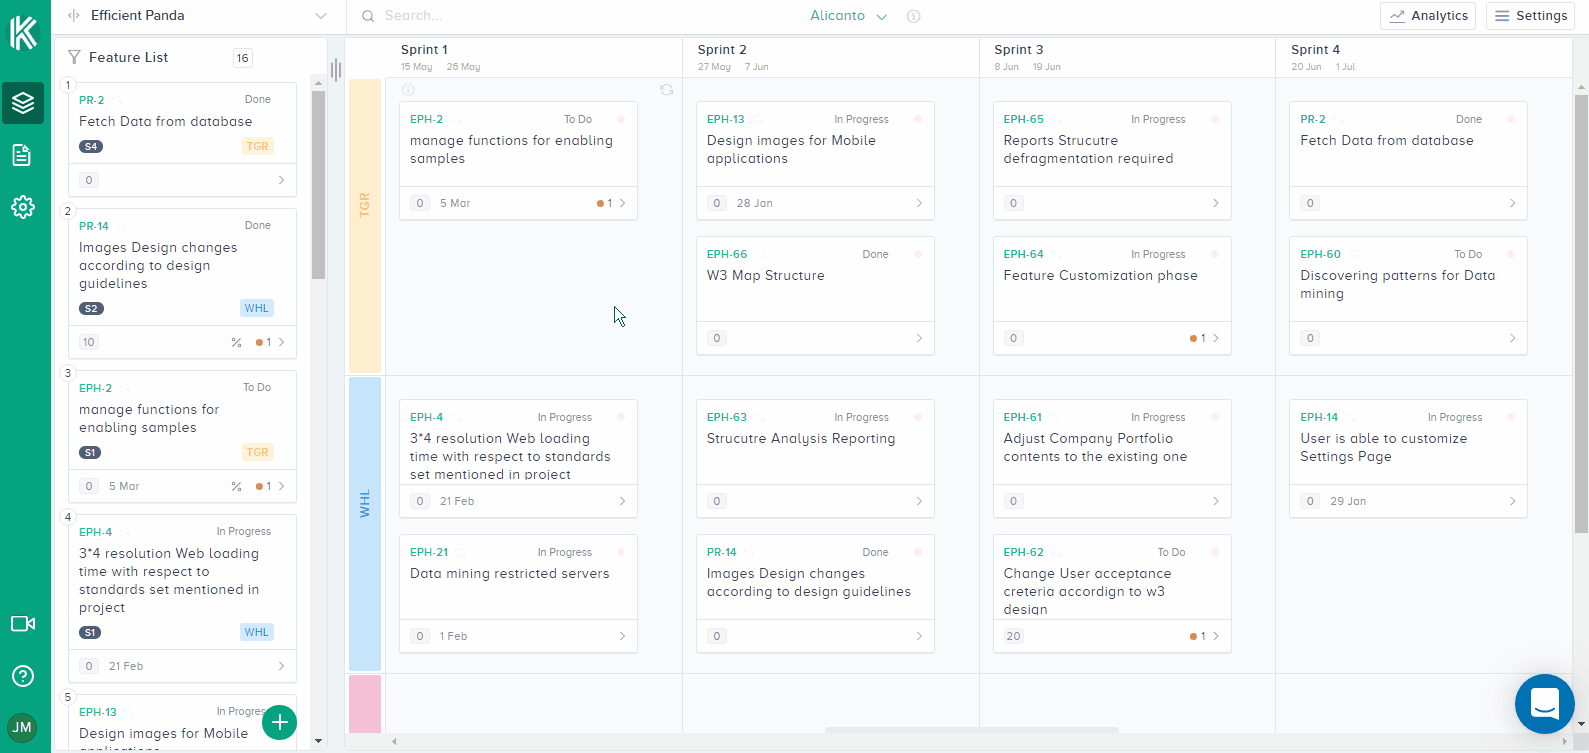Open the layers board view in sidebar
1589x753 pixels.
pyautogui.click(x=23, y=103)
